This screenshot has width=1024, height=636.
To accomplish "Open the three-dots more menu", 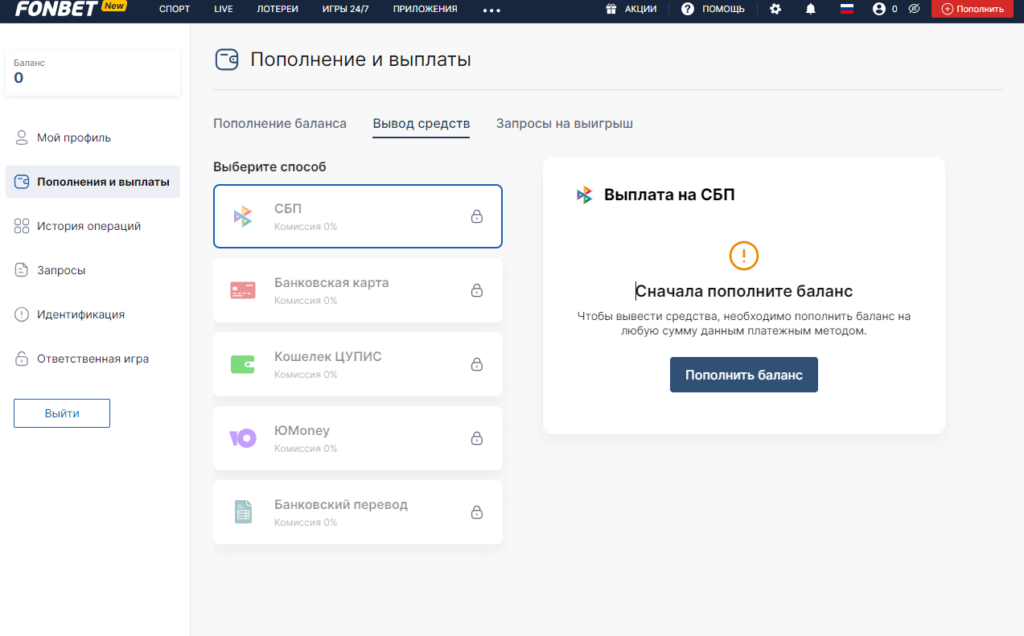I will pyautogui.click(x=491, y=10).
